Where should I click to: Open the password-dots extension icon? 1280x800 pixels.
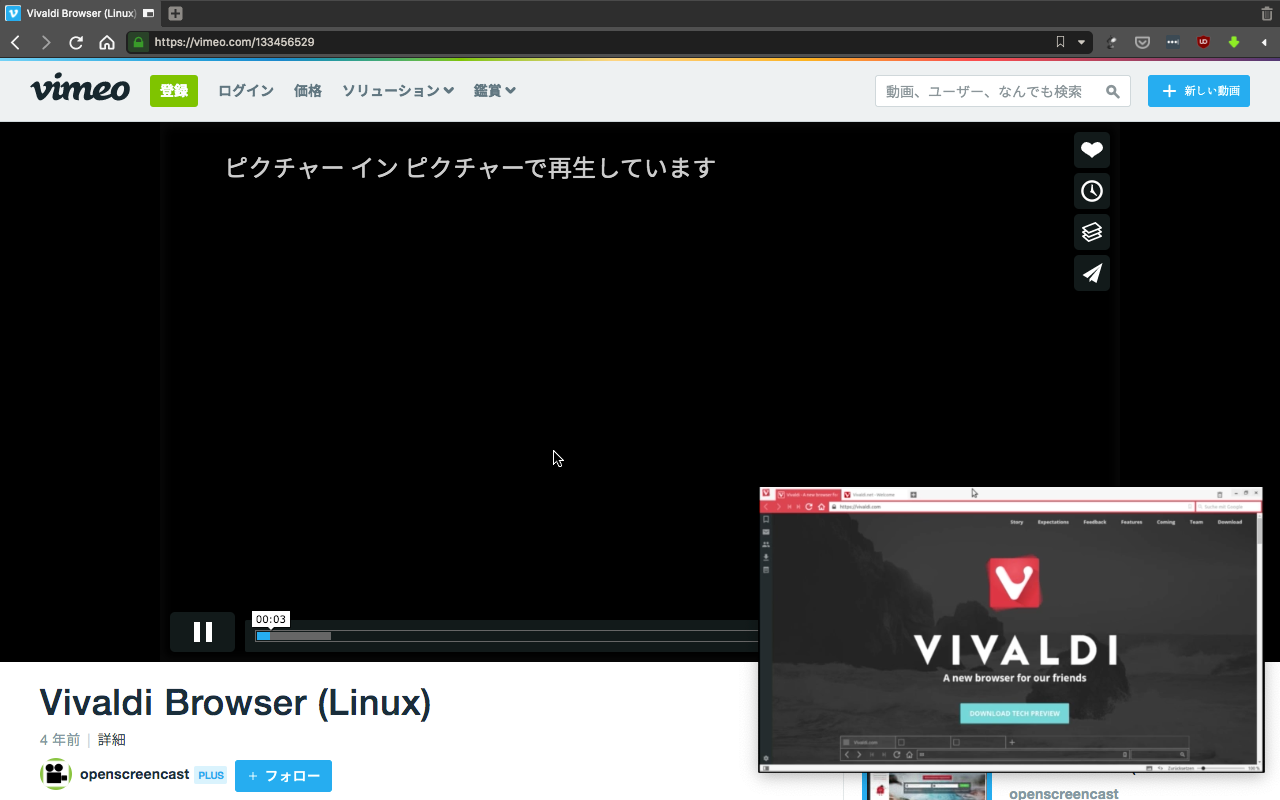pos(1173,42)
